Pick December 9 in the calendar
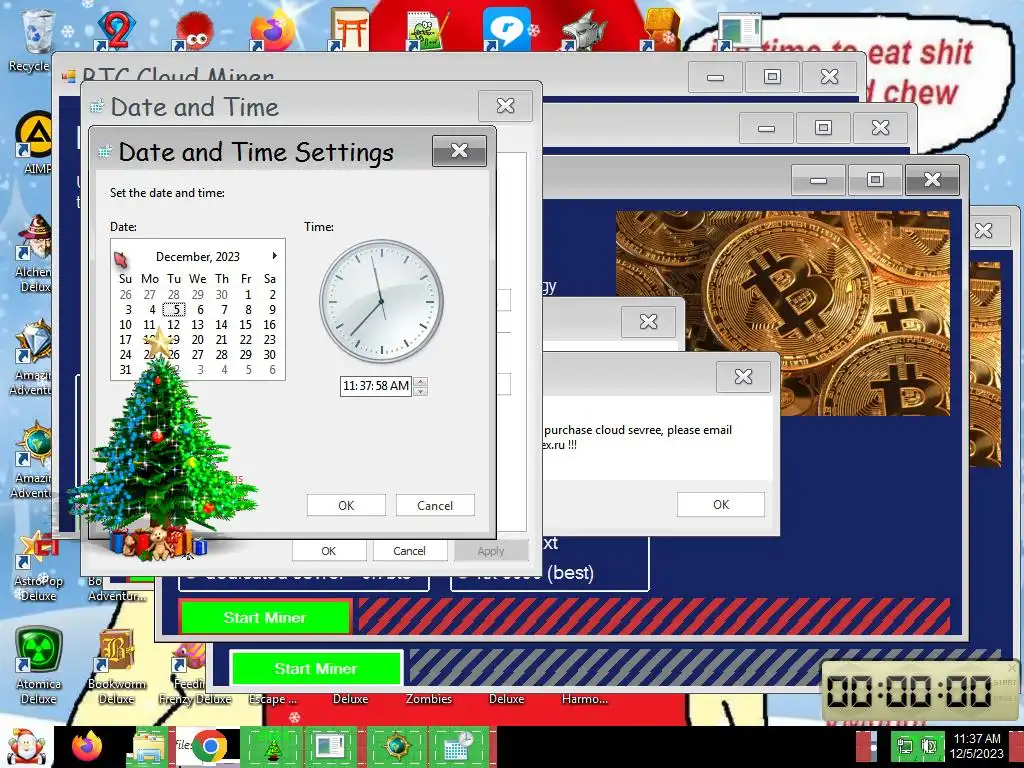The height and width of the screenshot is (768, 1024). (x=272, y=310)
